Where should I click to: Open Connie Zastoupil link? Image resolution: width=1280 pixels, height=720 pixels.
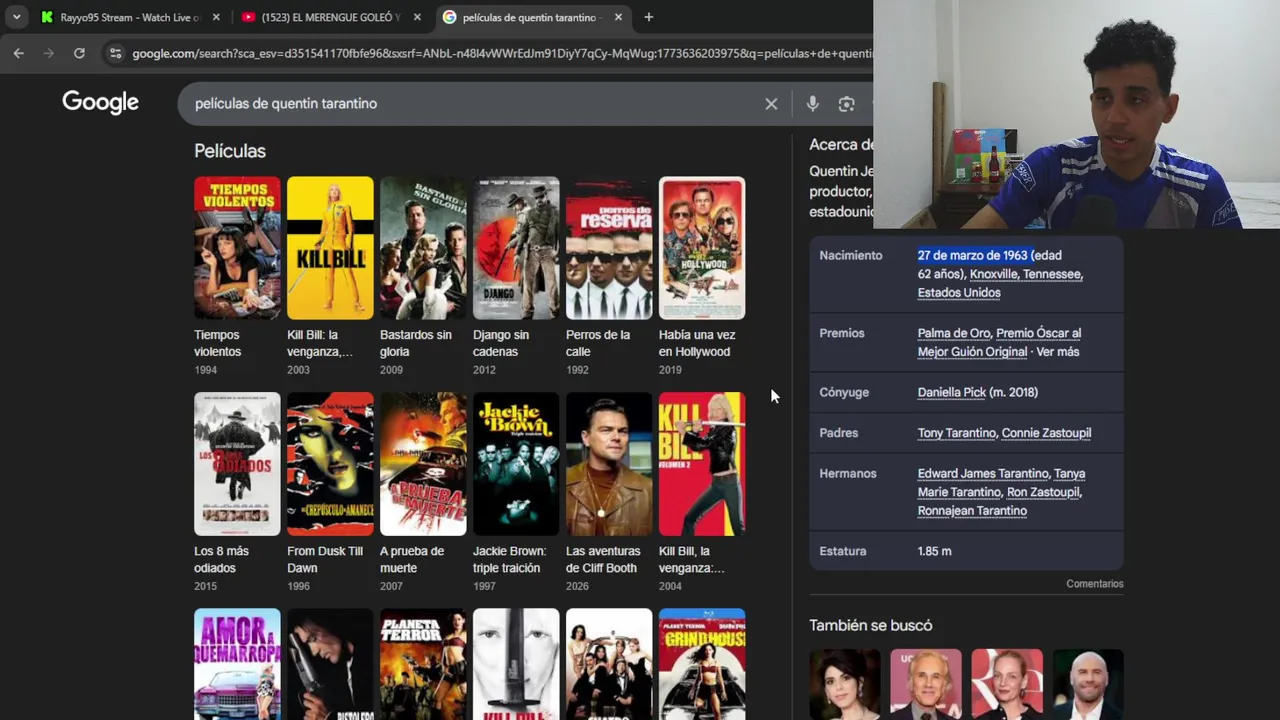1046,433
